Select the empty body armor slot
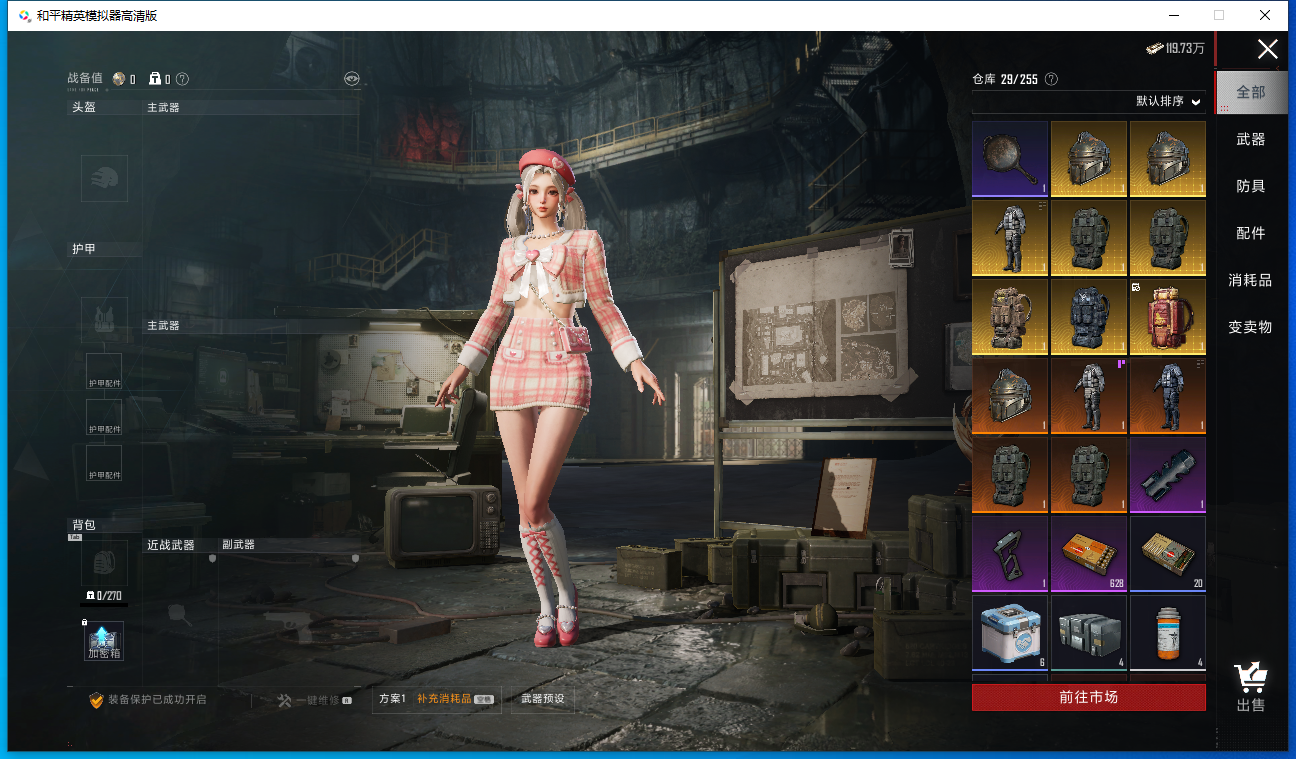This screenshot has width=1296, height=759. (x=104, y=320)
